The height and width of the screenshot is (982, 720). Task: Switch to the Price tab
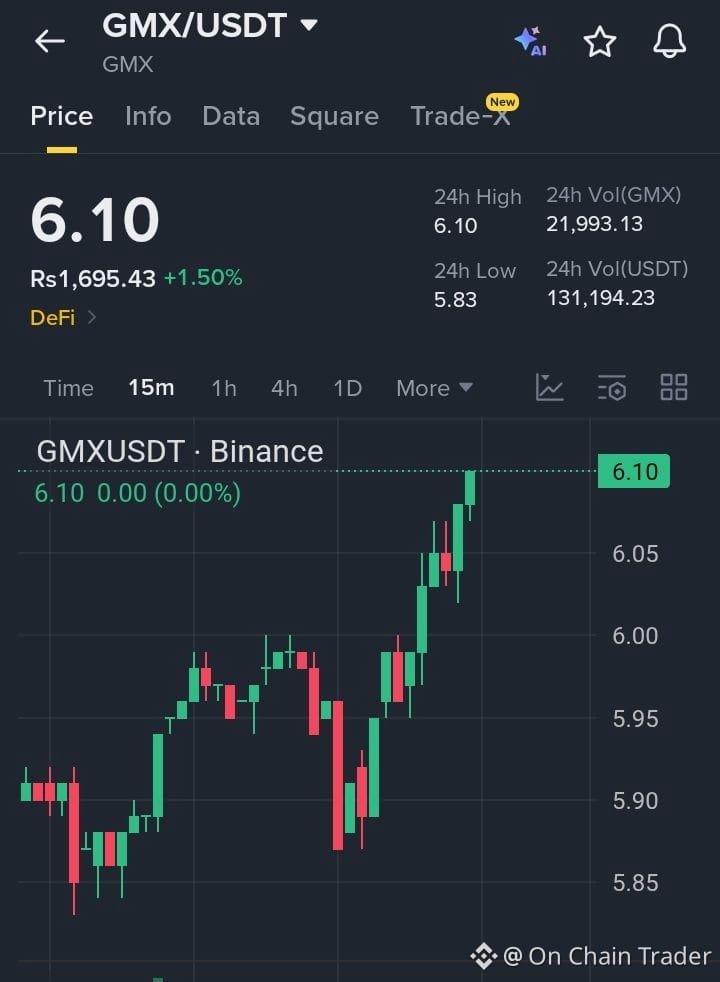point(61,116)
